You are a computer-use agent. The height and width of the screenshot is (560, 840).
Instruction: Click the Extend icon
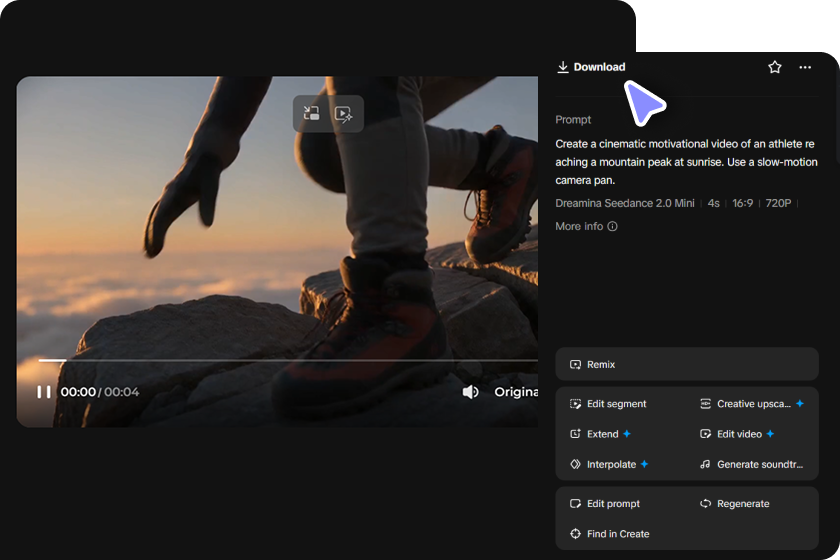pos(575,434)
